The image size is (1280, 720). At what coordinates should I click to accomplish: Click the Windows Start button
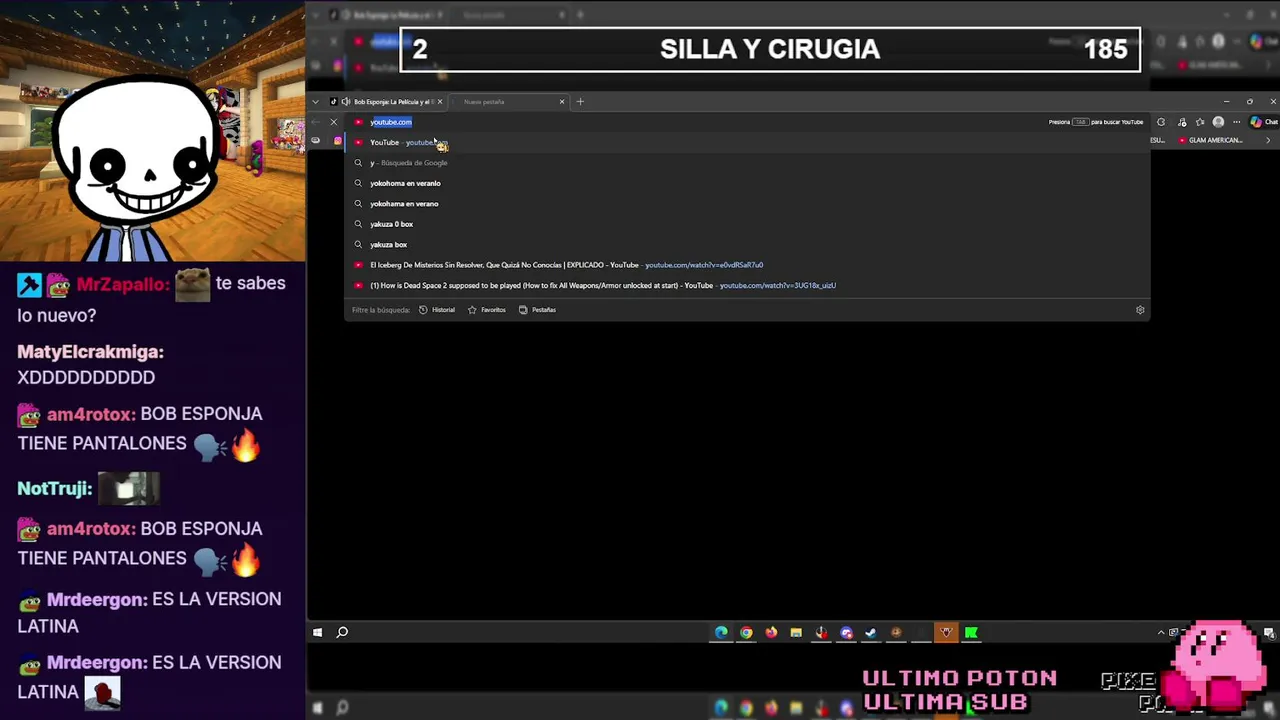pyautogui.click(x=317, y=632)
